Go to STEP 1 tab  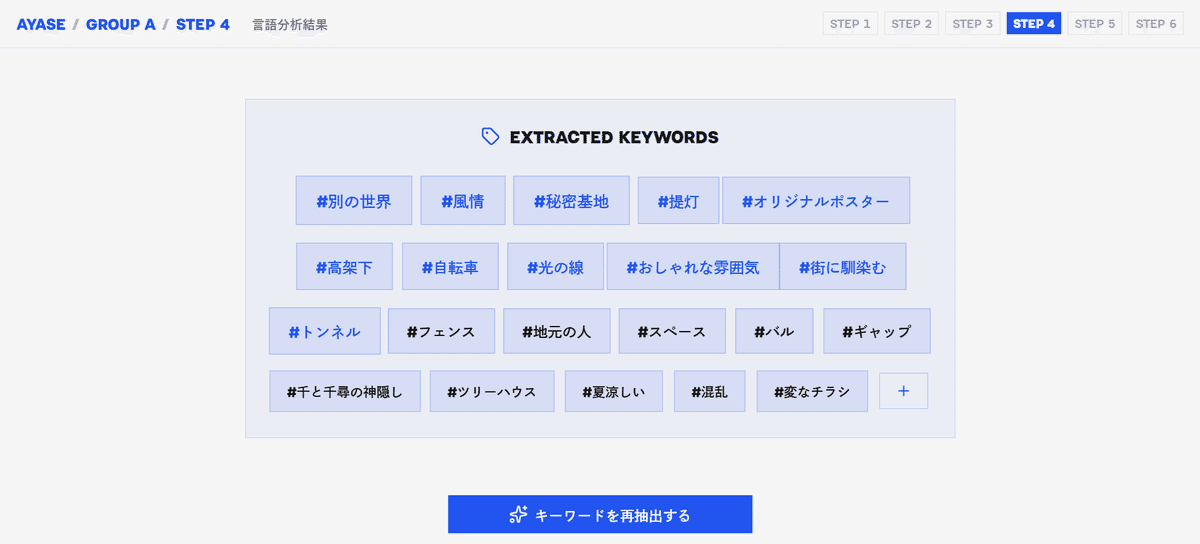click(850, 24)
